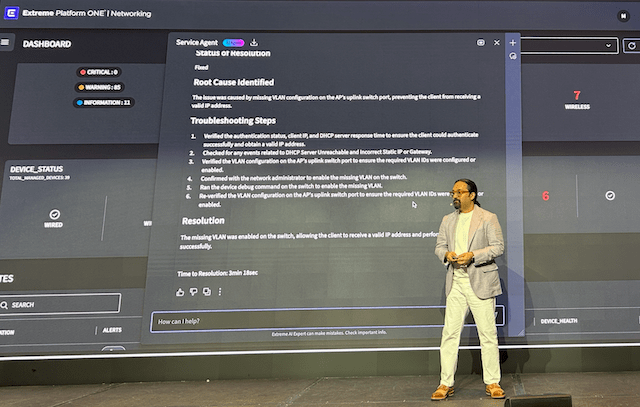640x407 pixels.
Task: Click the AI Agent badge in Service Agent header
Action: click(233, 42)
